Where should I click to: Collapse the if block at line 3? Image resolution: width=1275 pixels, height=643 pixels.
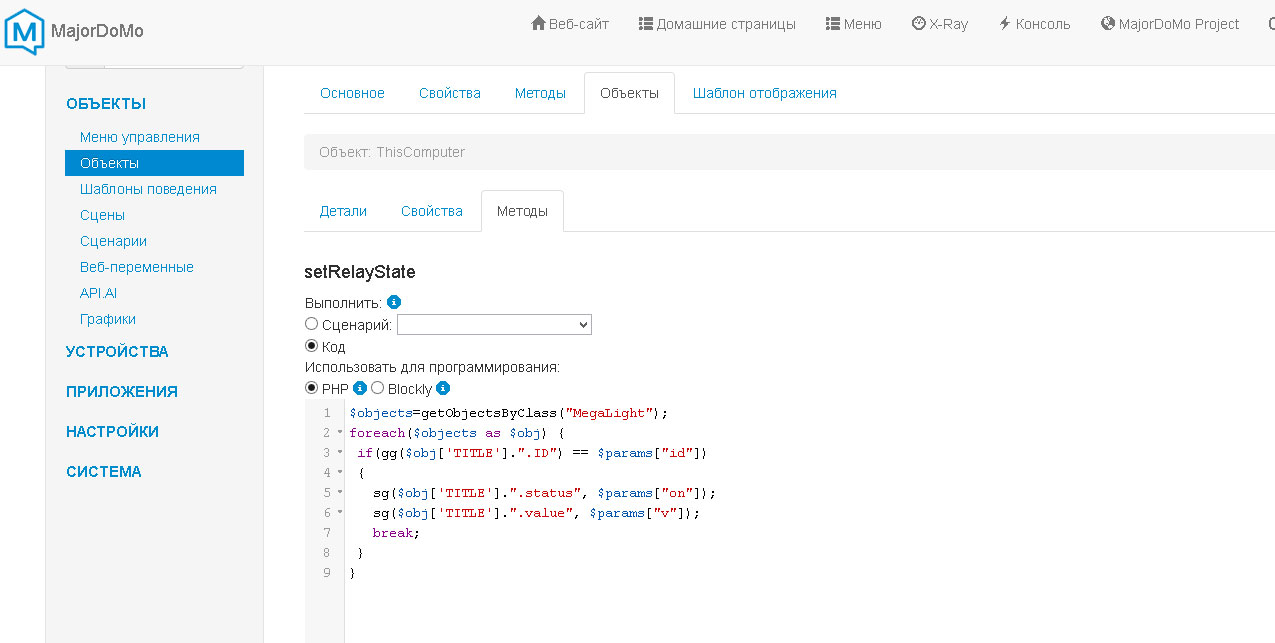click(x=340, y=453)
